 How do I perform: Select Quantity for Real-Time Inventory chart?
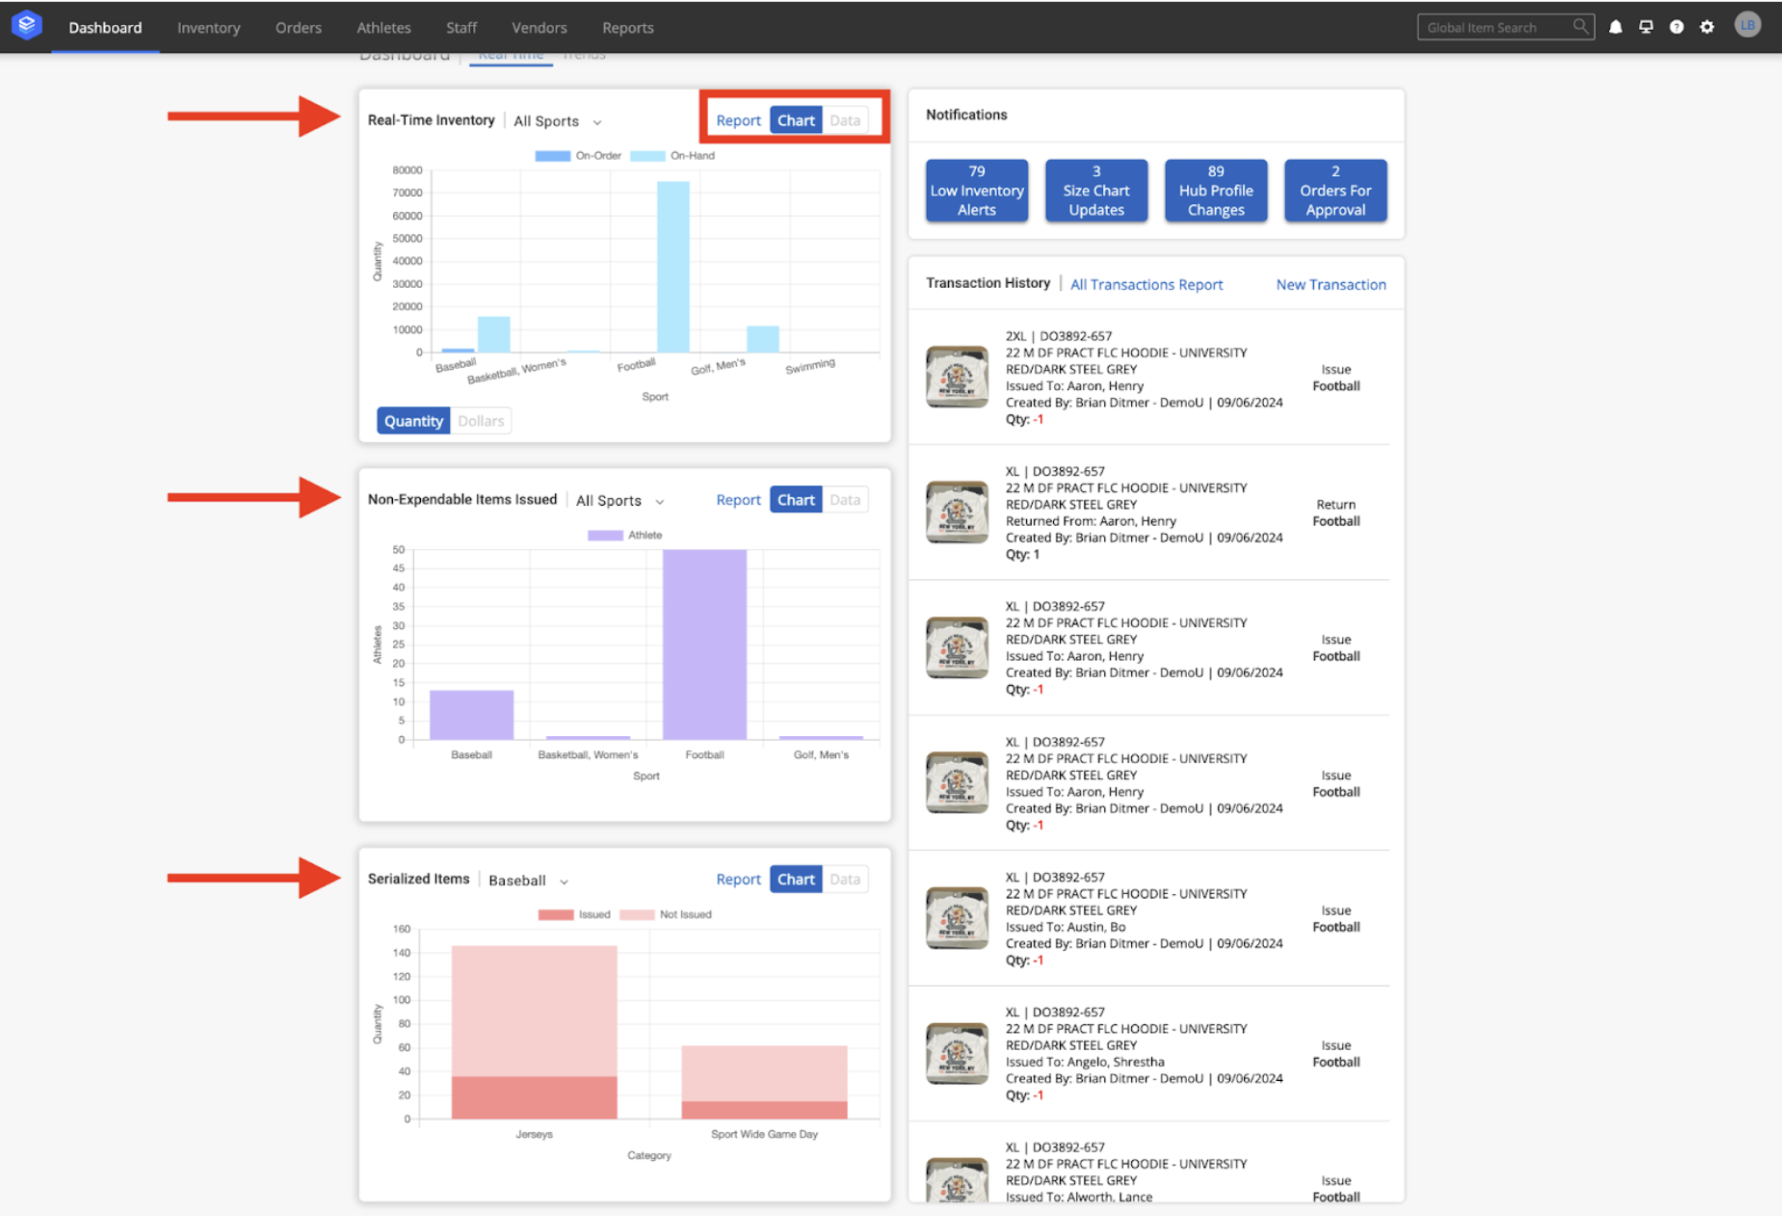(x=413, y=421)
